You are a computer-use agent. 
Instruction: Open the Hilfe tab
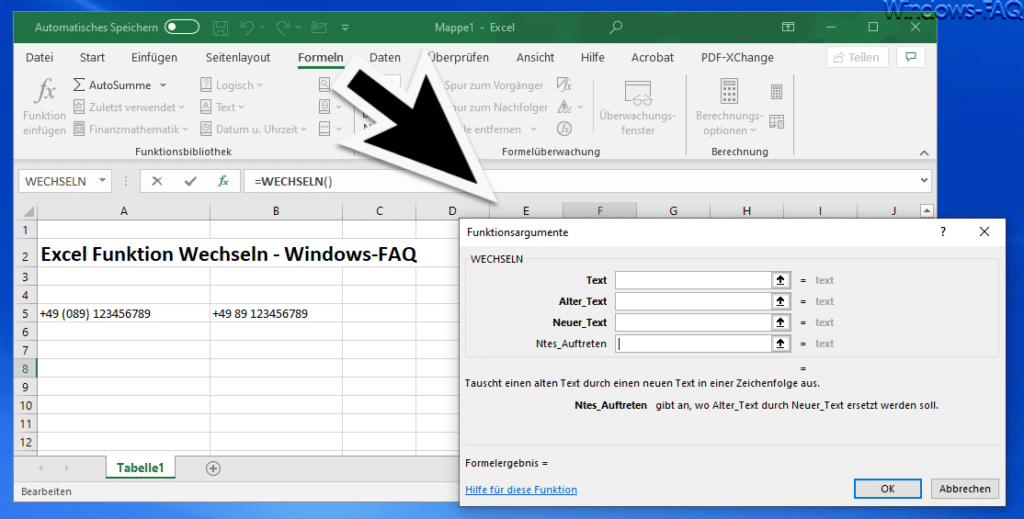coord(592,57)
